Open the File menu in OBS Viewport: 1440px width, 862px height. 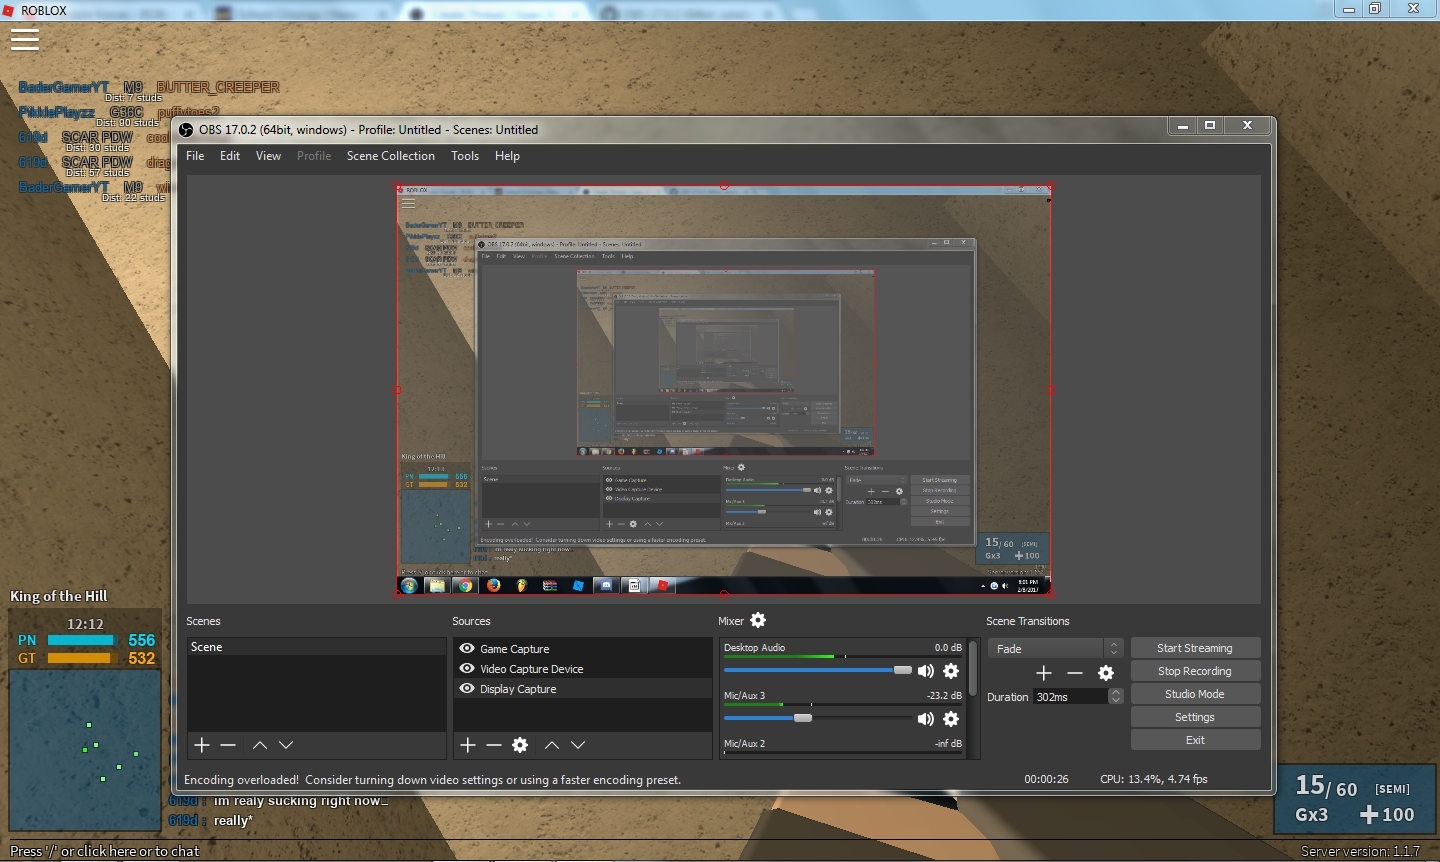point(195,156)
